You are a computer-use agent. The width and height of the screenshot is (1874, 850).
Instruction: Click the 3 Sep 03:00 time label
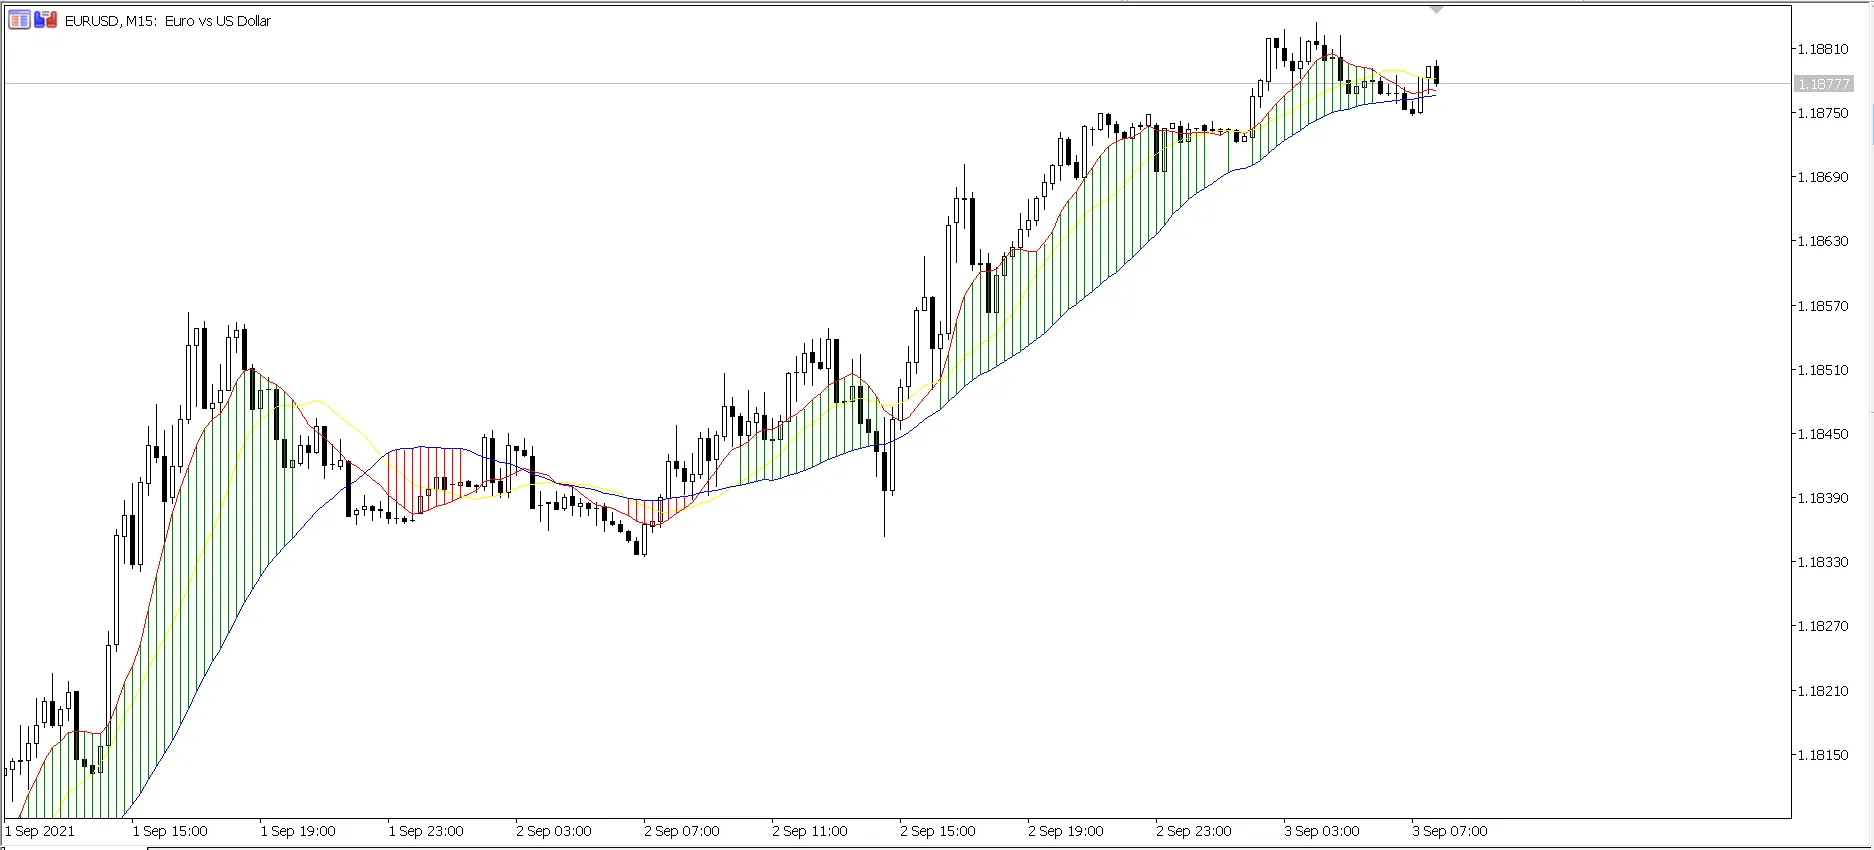1322,831
